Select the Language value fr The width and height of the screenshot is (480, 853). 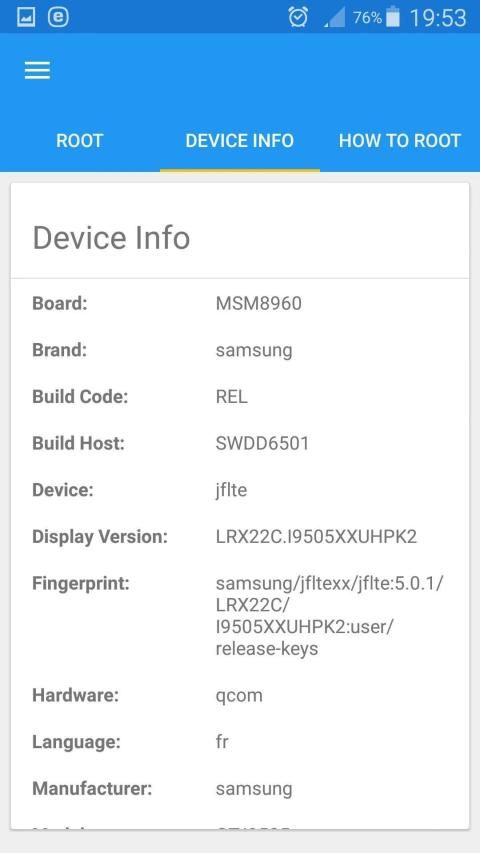222,741
